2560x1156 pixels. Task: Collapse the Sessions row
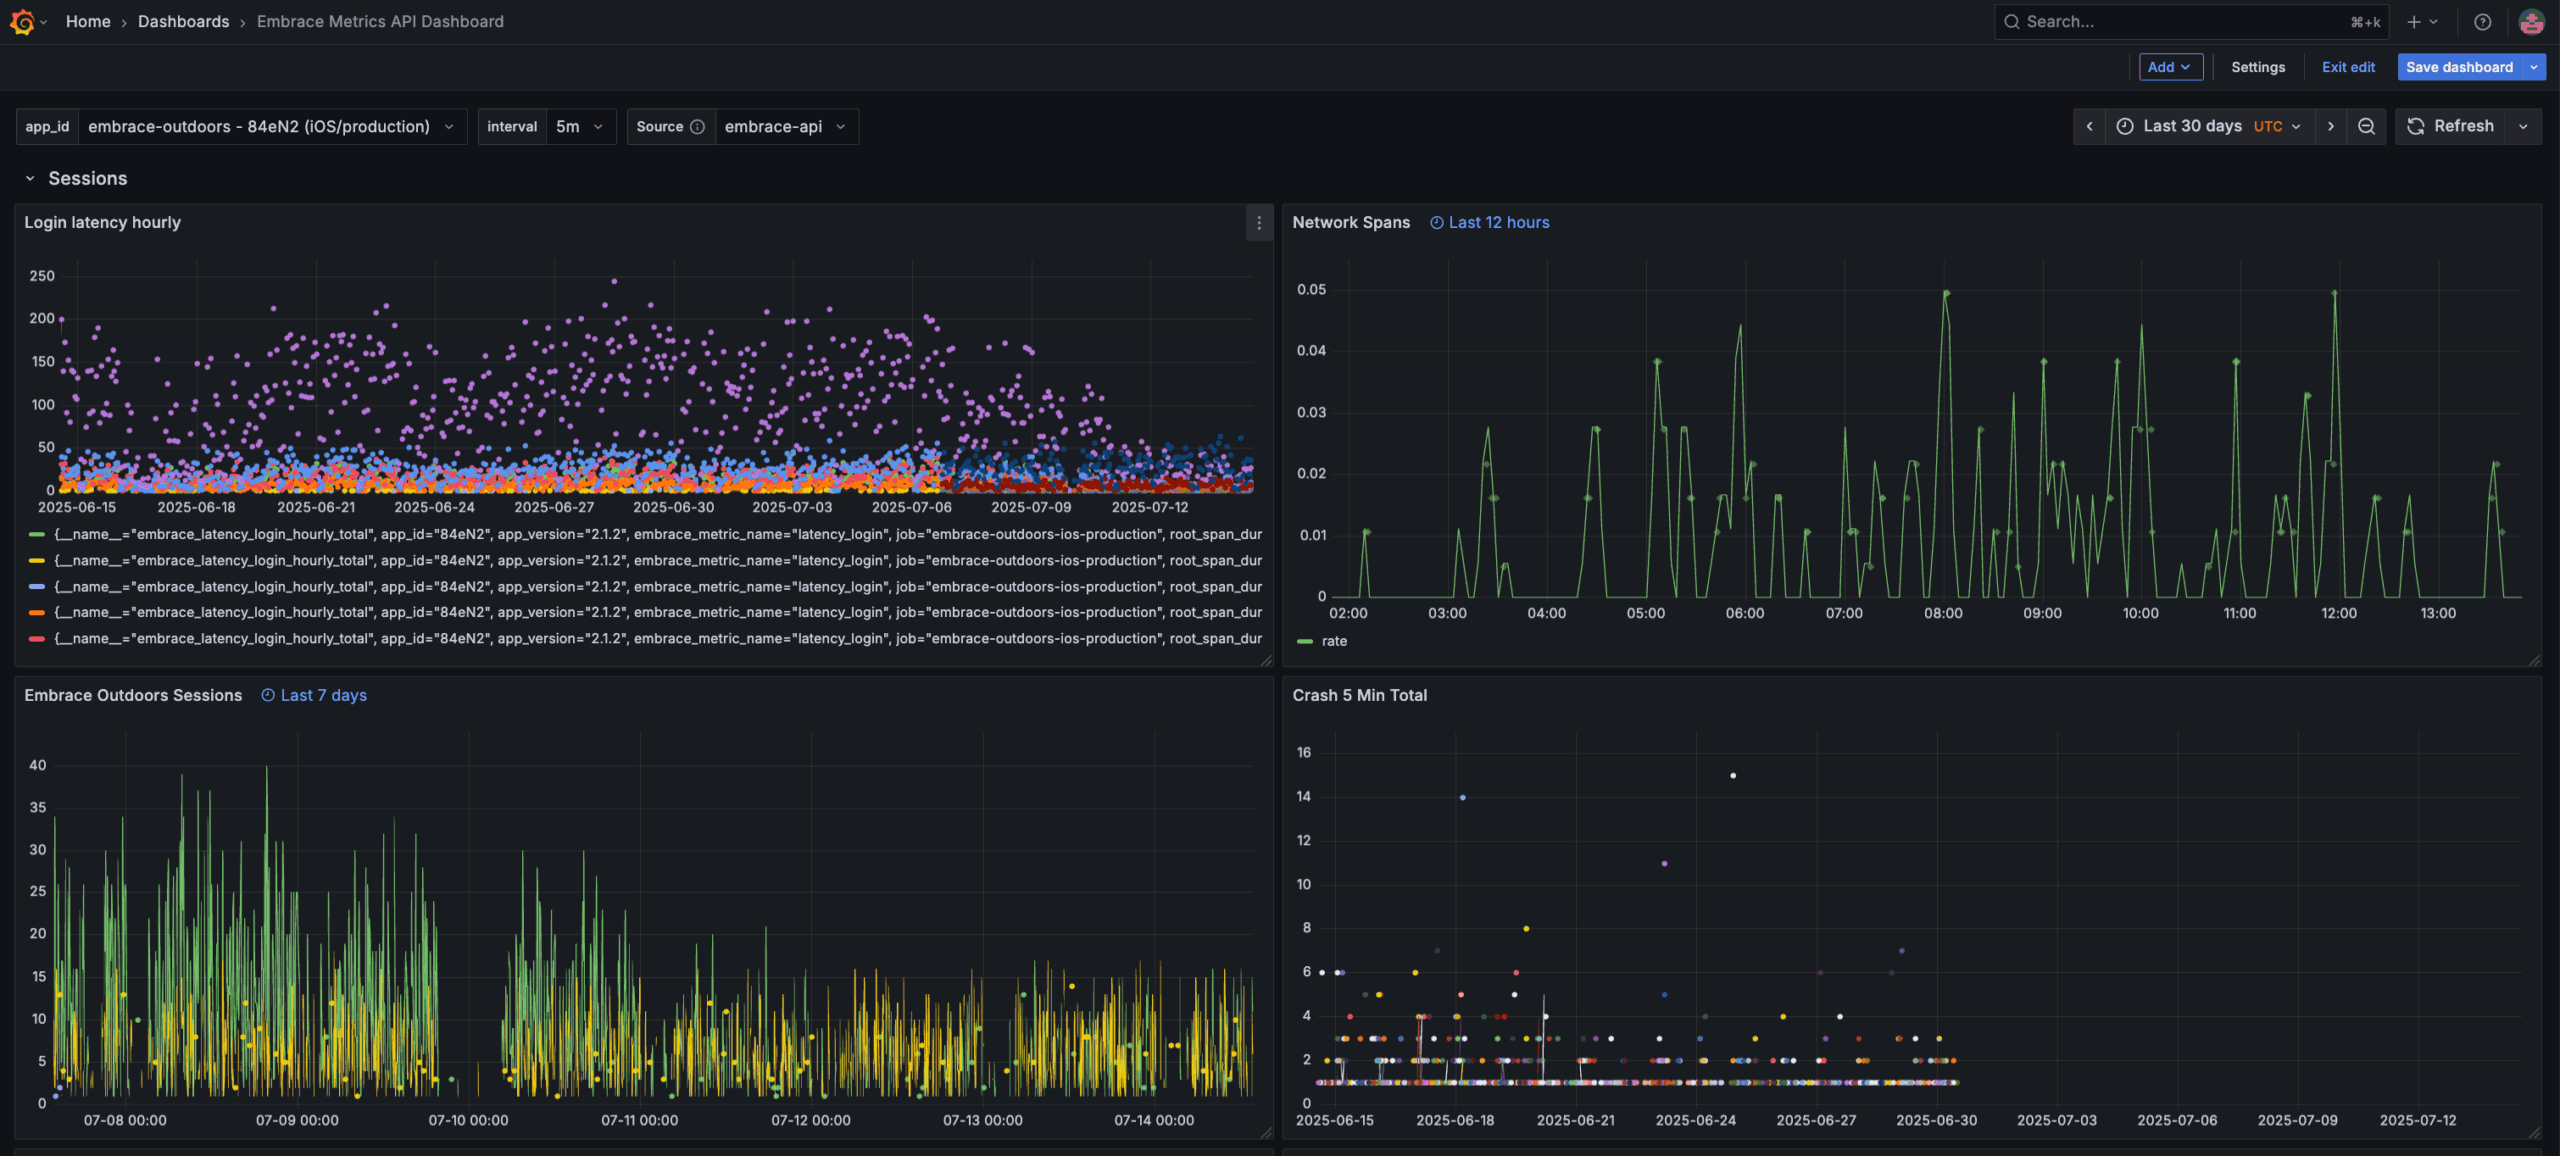pyautogui.click(x=30, y=178)
